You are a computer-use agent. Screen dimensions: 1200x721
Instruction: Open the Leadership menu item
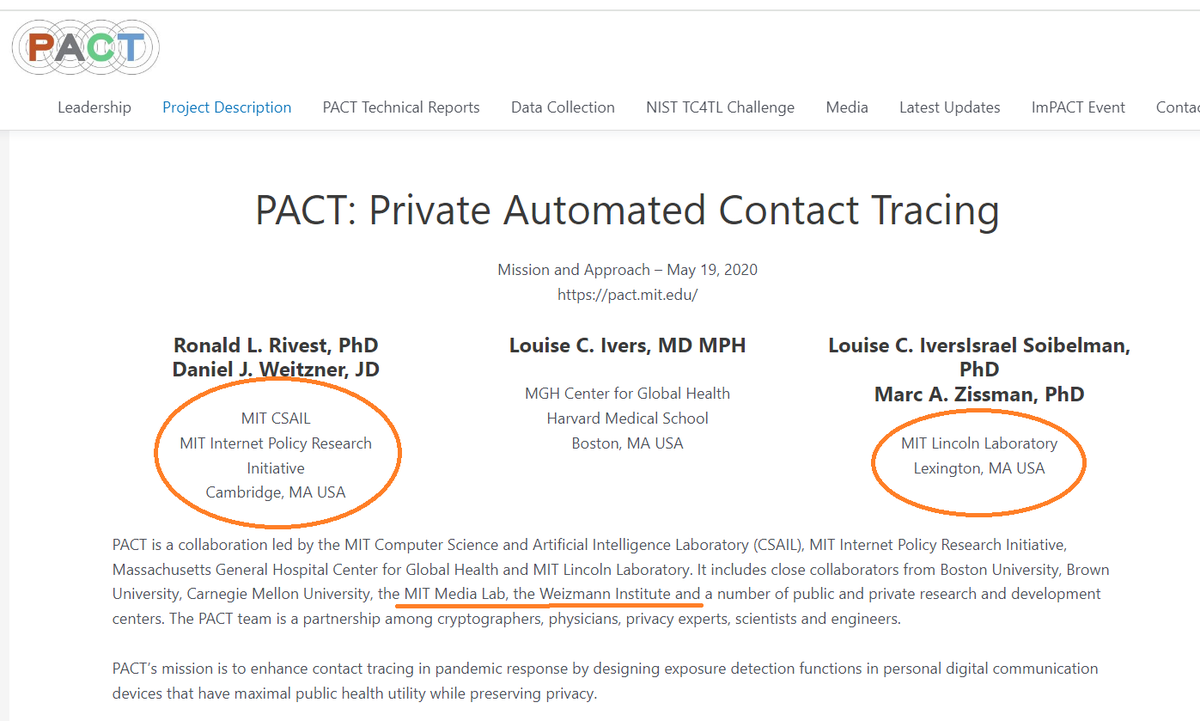pos(94,107)
